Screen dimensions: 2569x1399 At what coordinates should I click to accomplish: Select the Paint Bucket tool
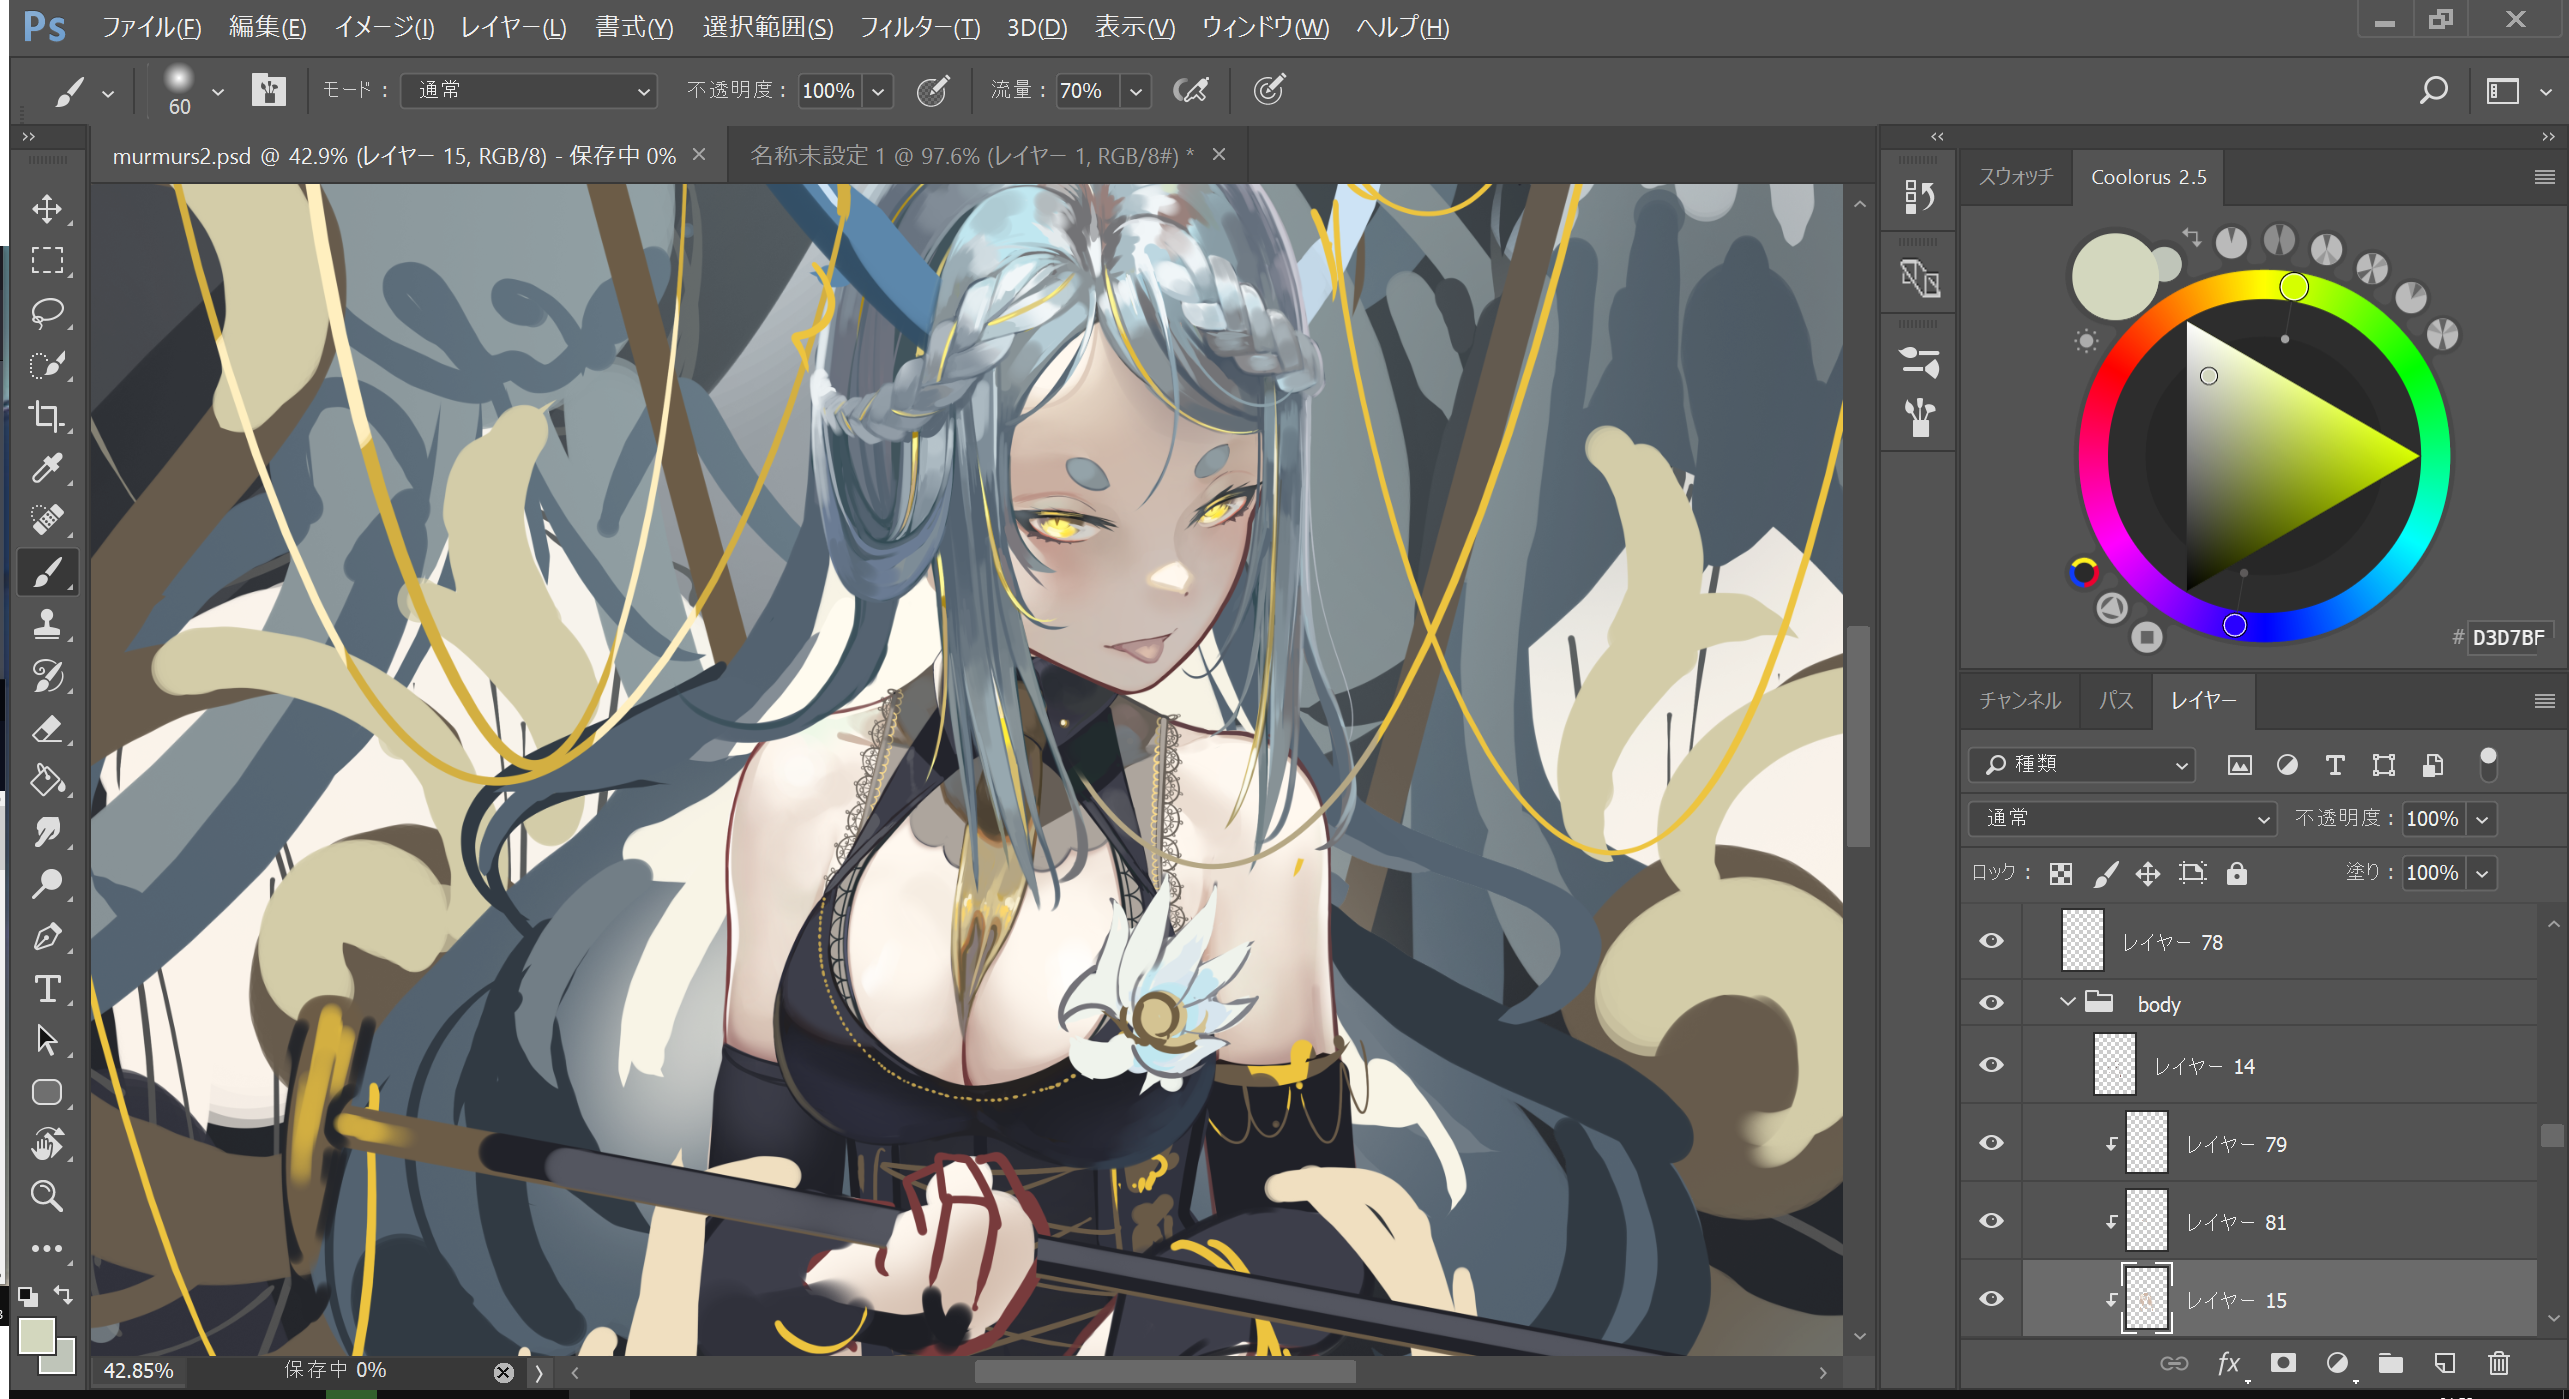[x=46, y=780]
